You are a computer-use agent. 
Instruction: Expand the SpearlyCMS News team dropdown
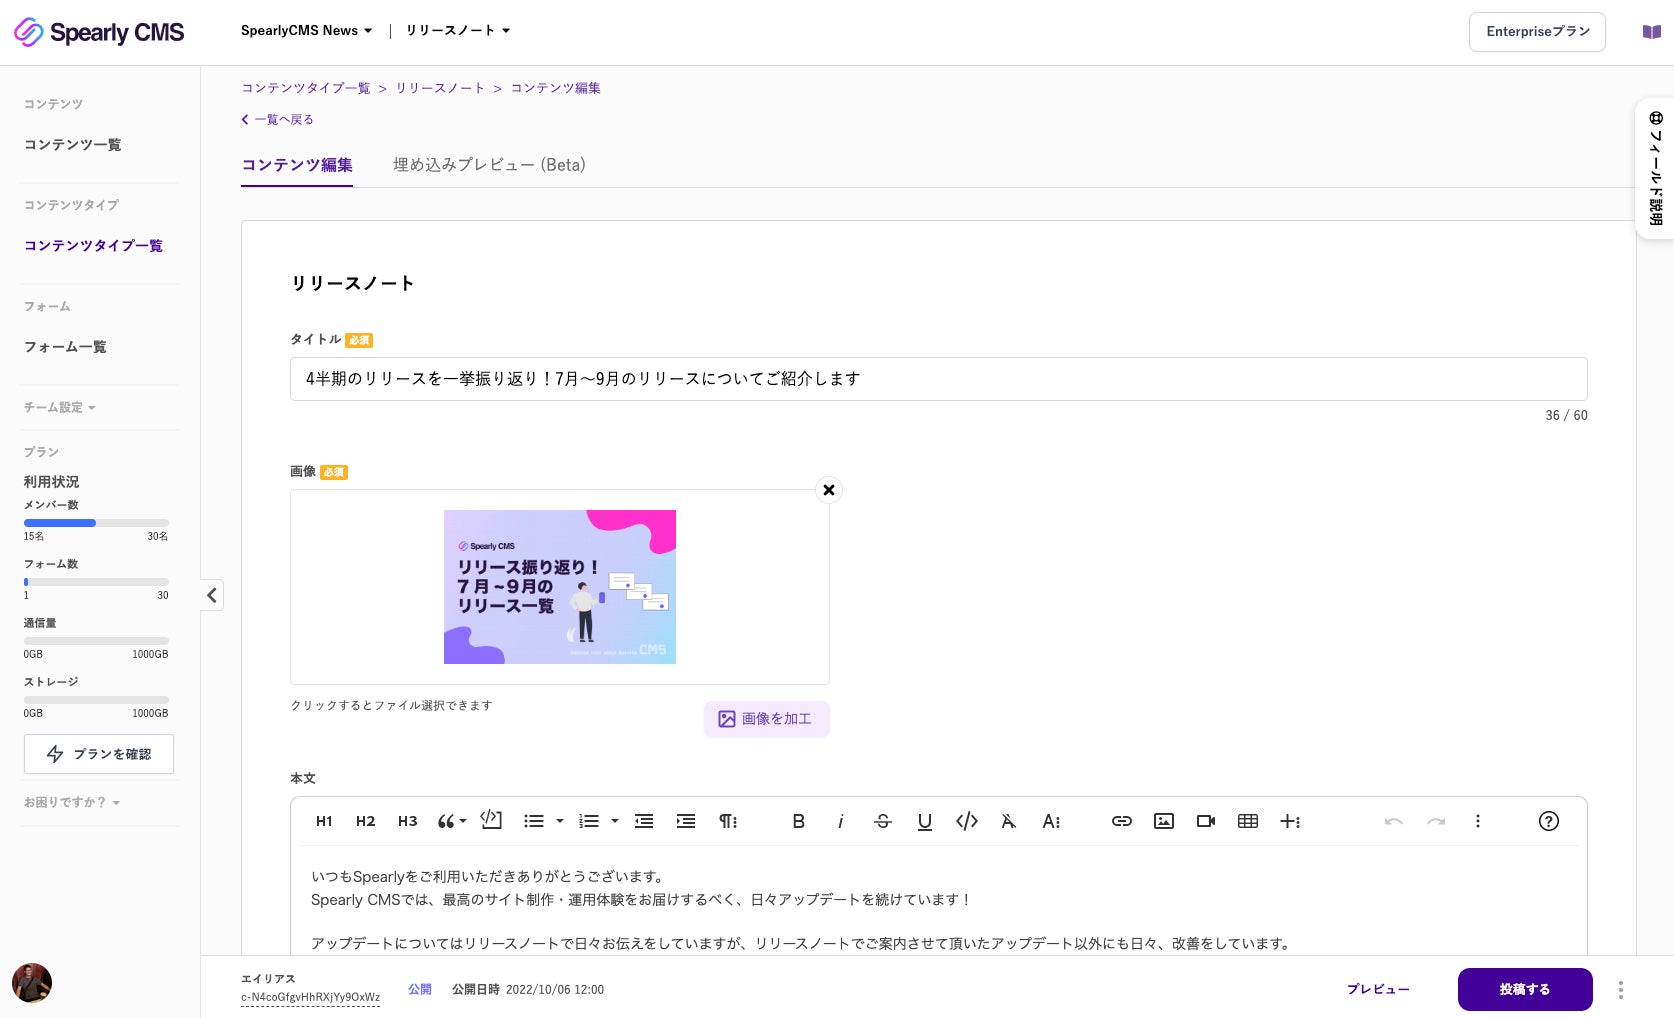(x=306, y=31)
